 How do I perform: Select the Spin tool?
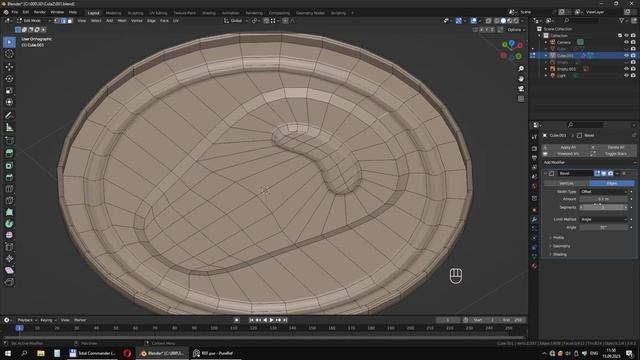click(9, 224)
